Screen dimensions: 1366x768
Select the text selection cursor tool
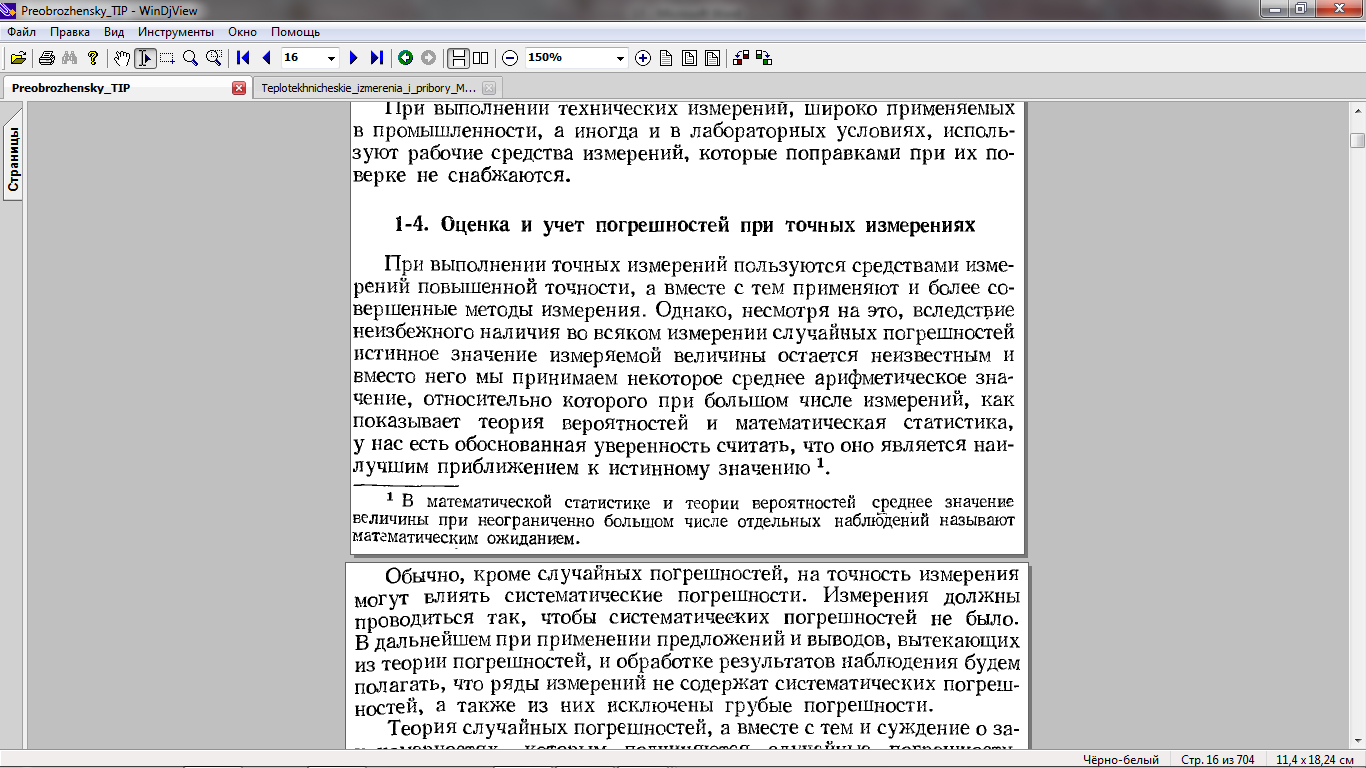(145, 58)
